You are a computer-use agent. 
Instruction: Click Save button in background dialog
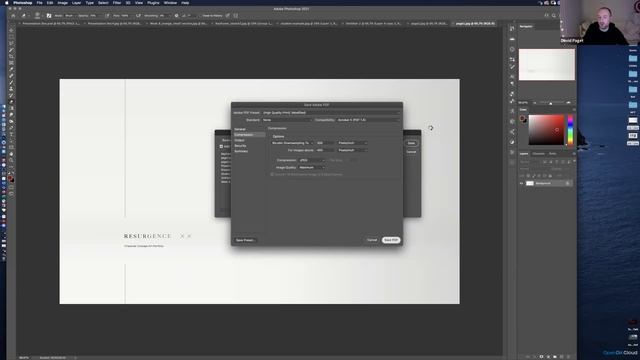click(411, 143)
